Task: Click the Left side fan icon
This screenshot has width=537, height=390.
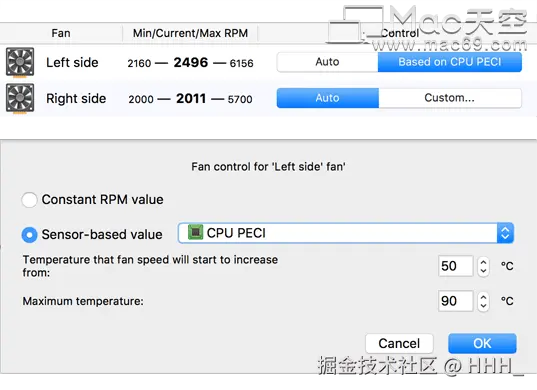Action: (20, 62)
